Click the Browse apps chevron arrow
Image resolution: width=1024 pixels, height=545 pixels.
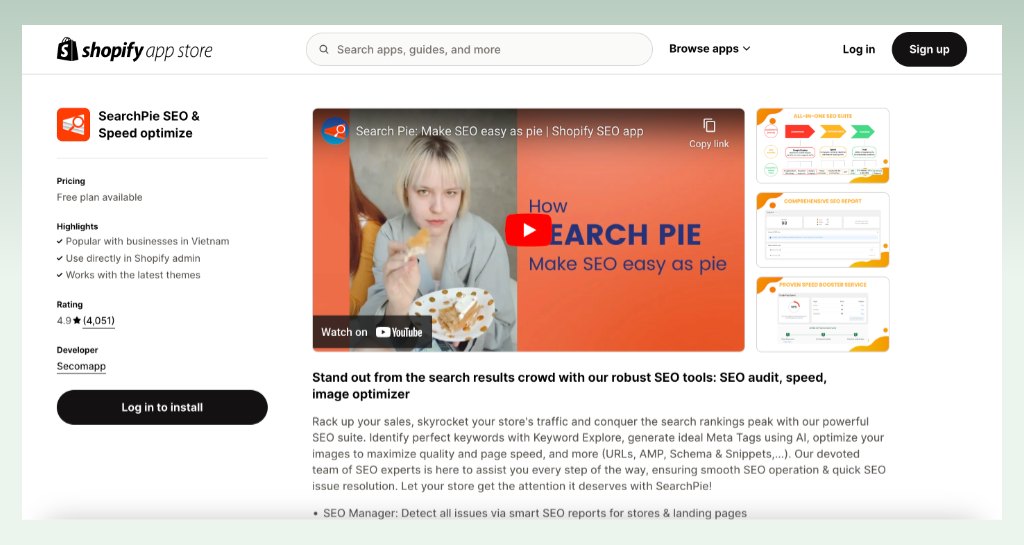click(x=746, y=49)
